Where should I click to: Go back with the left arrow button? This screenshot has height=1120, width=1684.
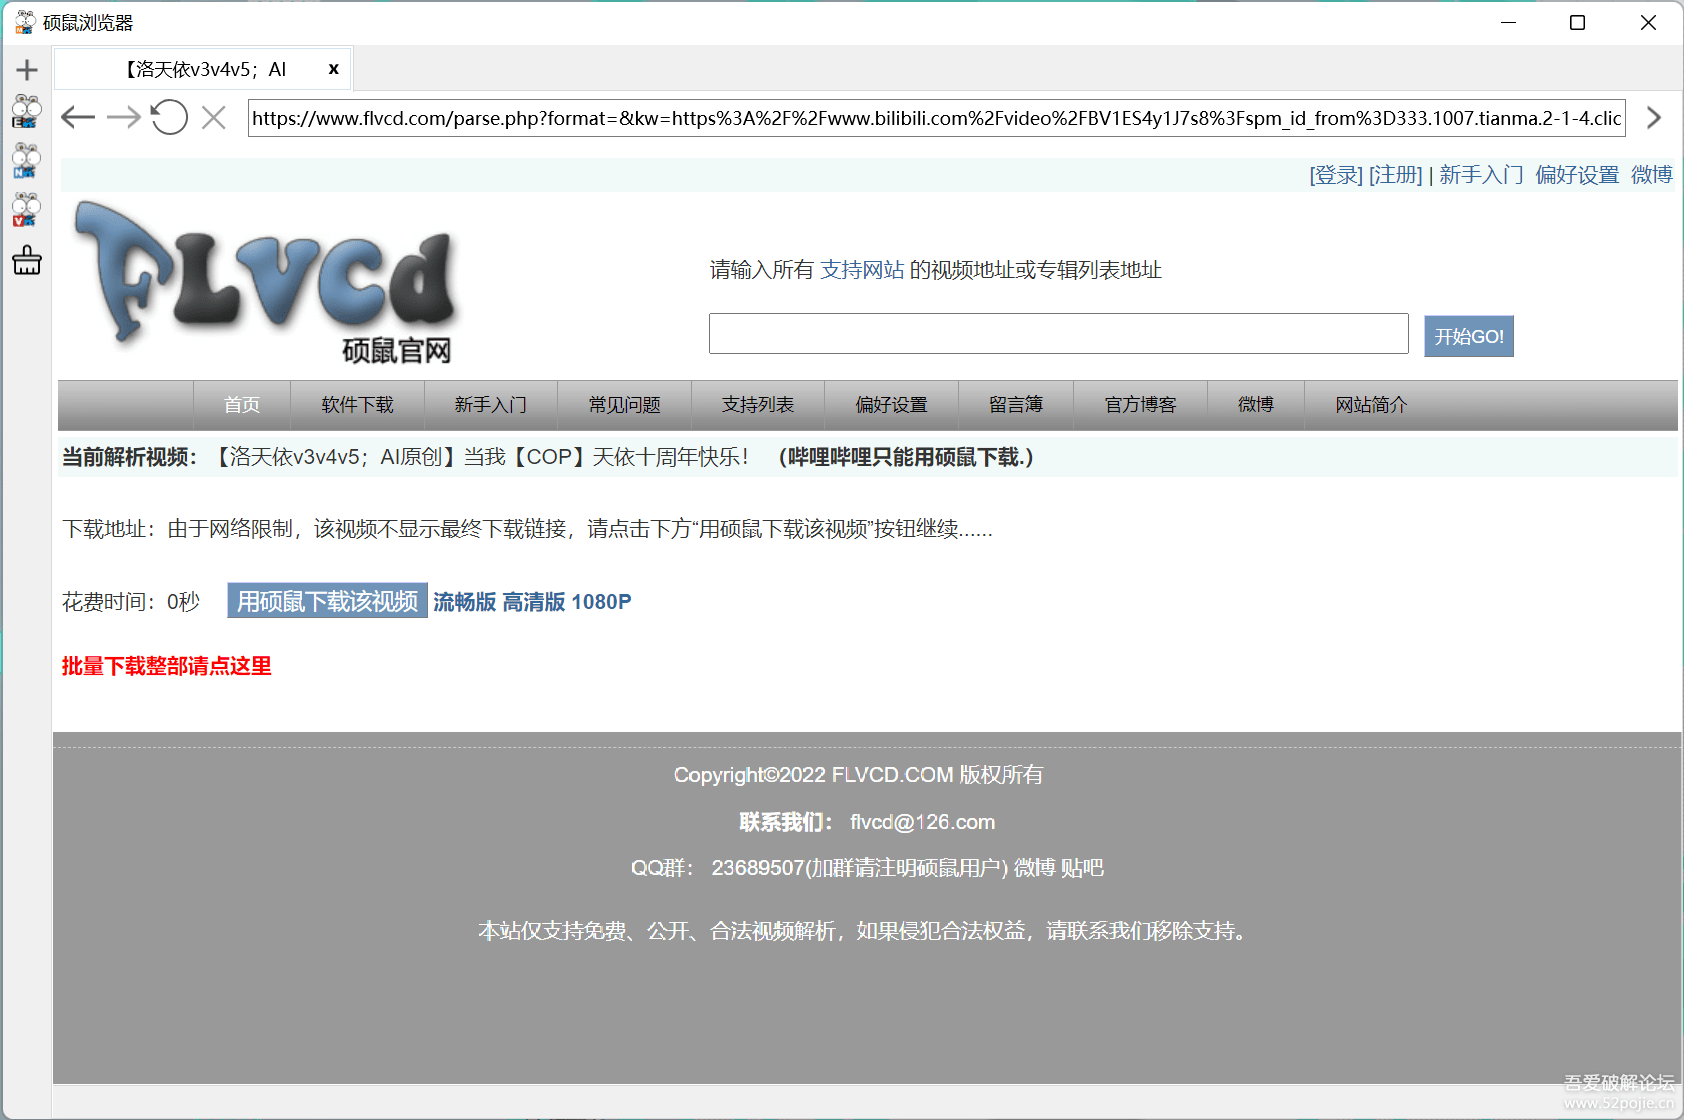[x=78, y=118]
